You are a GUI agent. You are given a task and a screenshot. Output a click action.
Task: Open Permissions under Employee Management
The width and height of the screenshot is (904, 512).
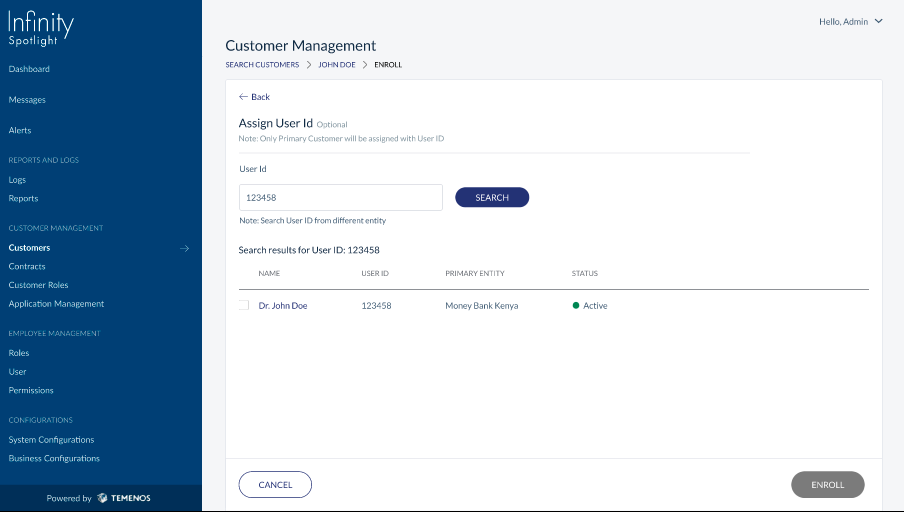click(x=31, y=390)
